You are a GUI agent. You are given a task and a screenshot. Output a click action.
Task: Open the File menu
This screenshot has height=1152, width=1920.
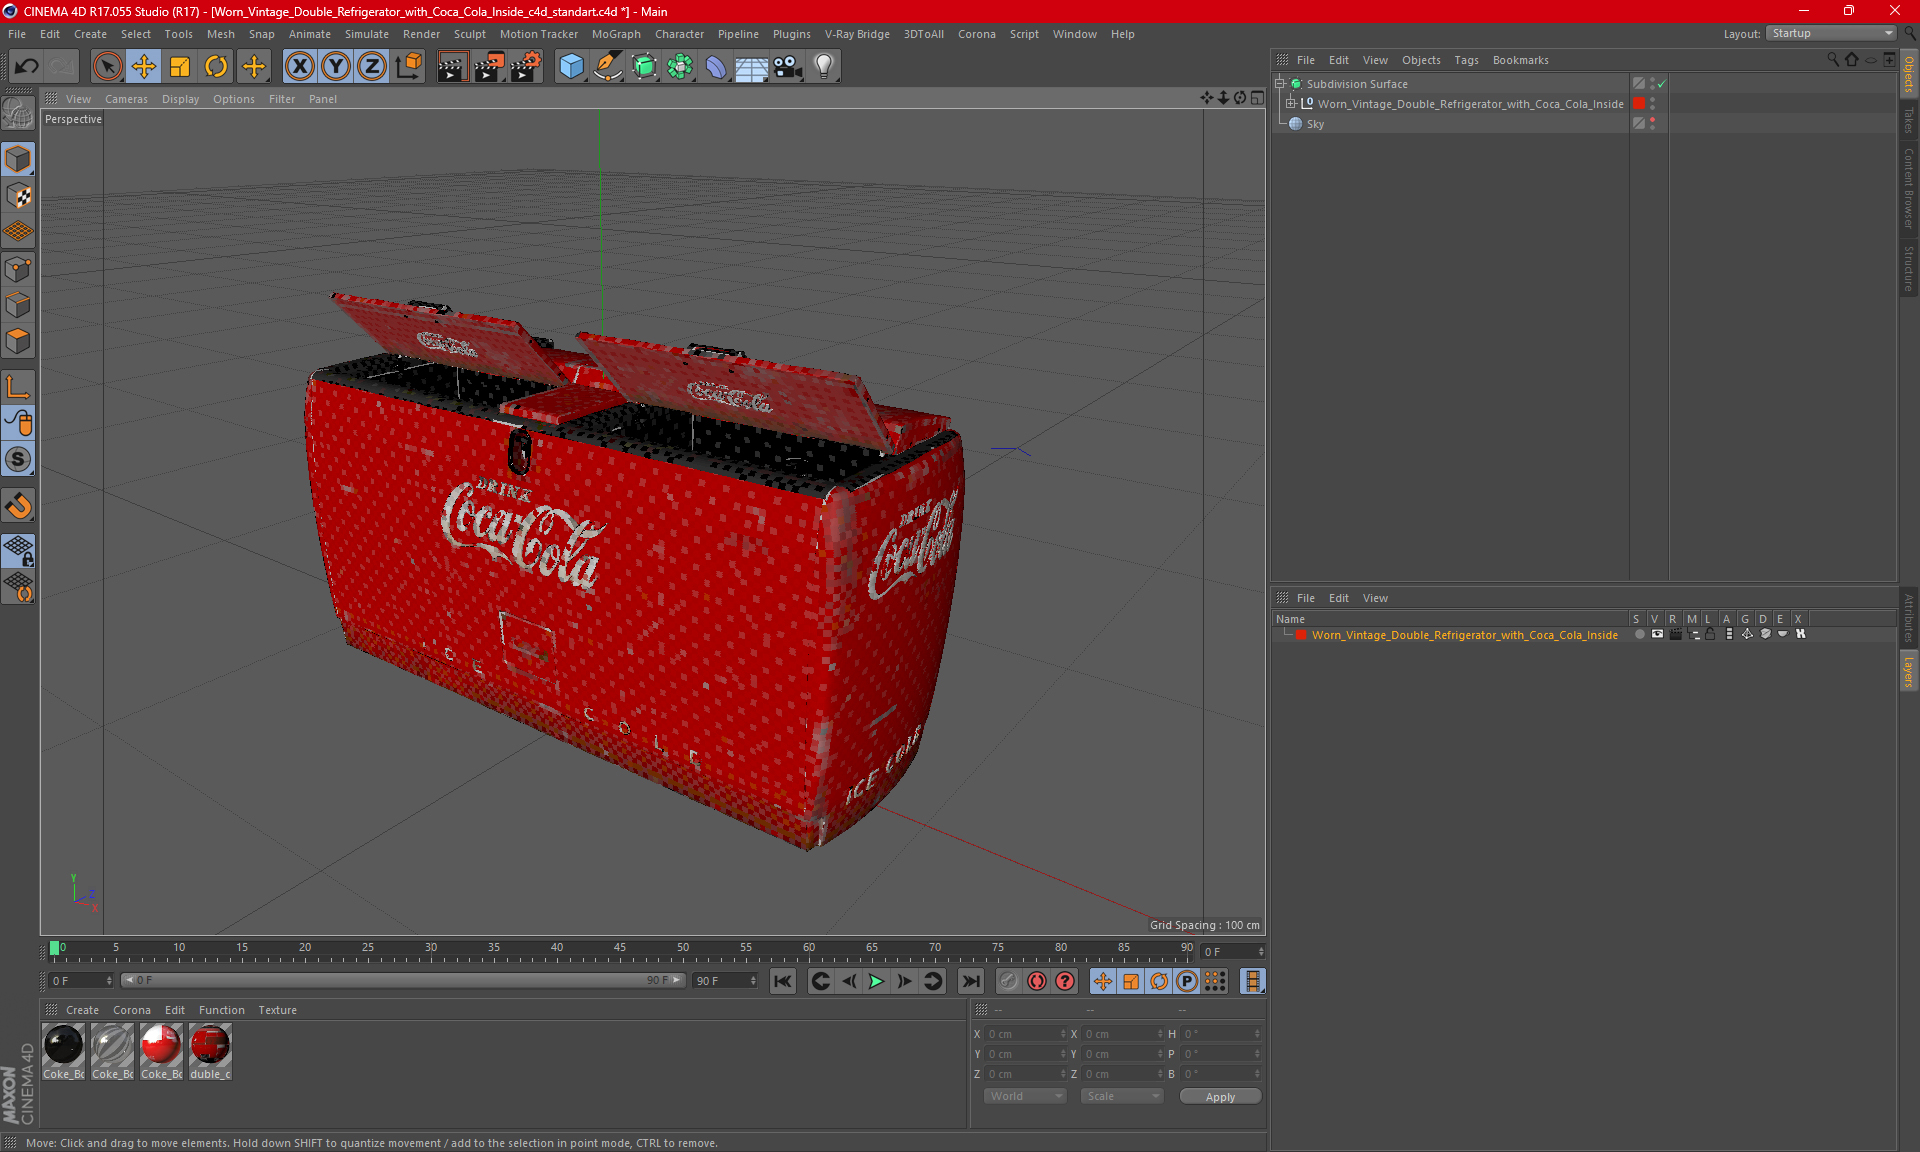[17, 34]
